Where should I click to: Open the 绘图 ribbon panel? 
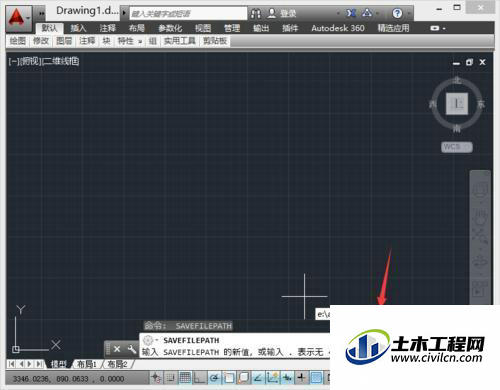point(18,41)
